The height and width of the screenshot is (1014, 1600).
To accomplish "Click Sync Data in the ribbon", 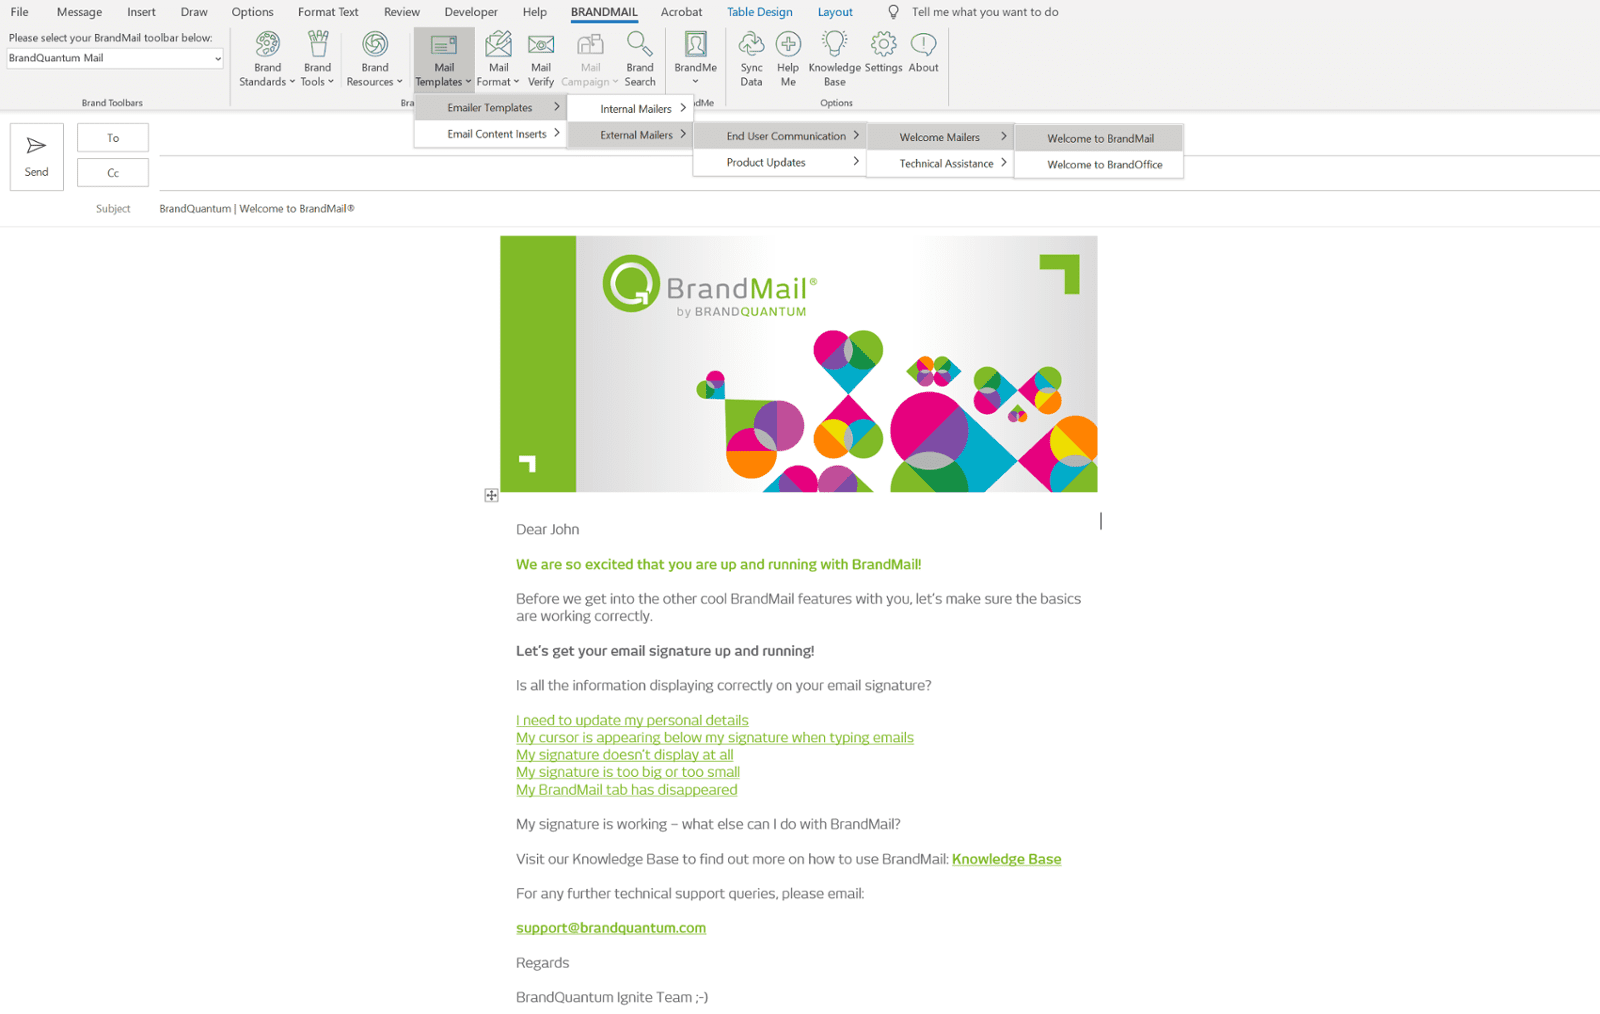I will pyautogui.click(x=751, y=58).
